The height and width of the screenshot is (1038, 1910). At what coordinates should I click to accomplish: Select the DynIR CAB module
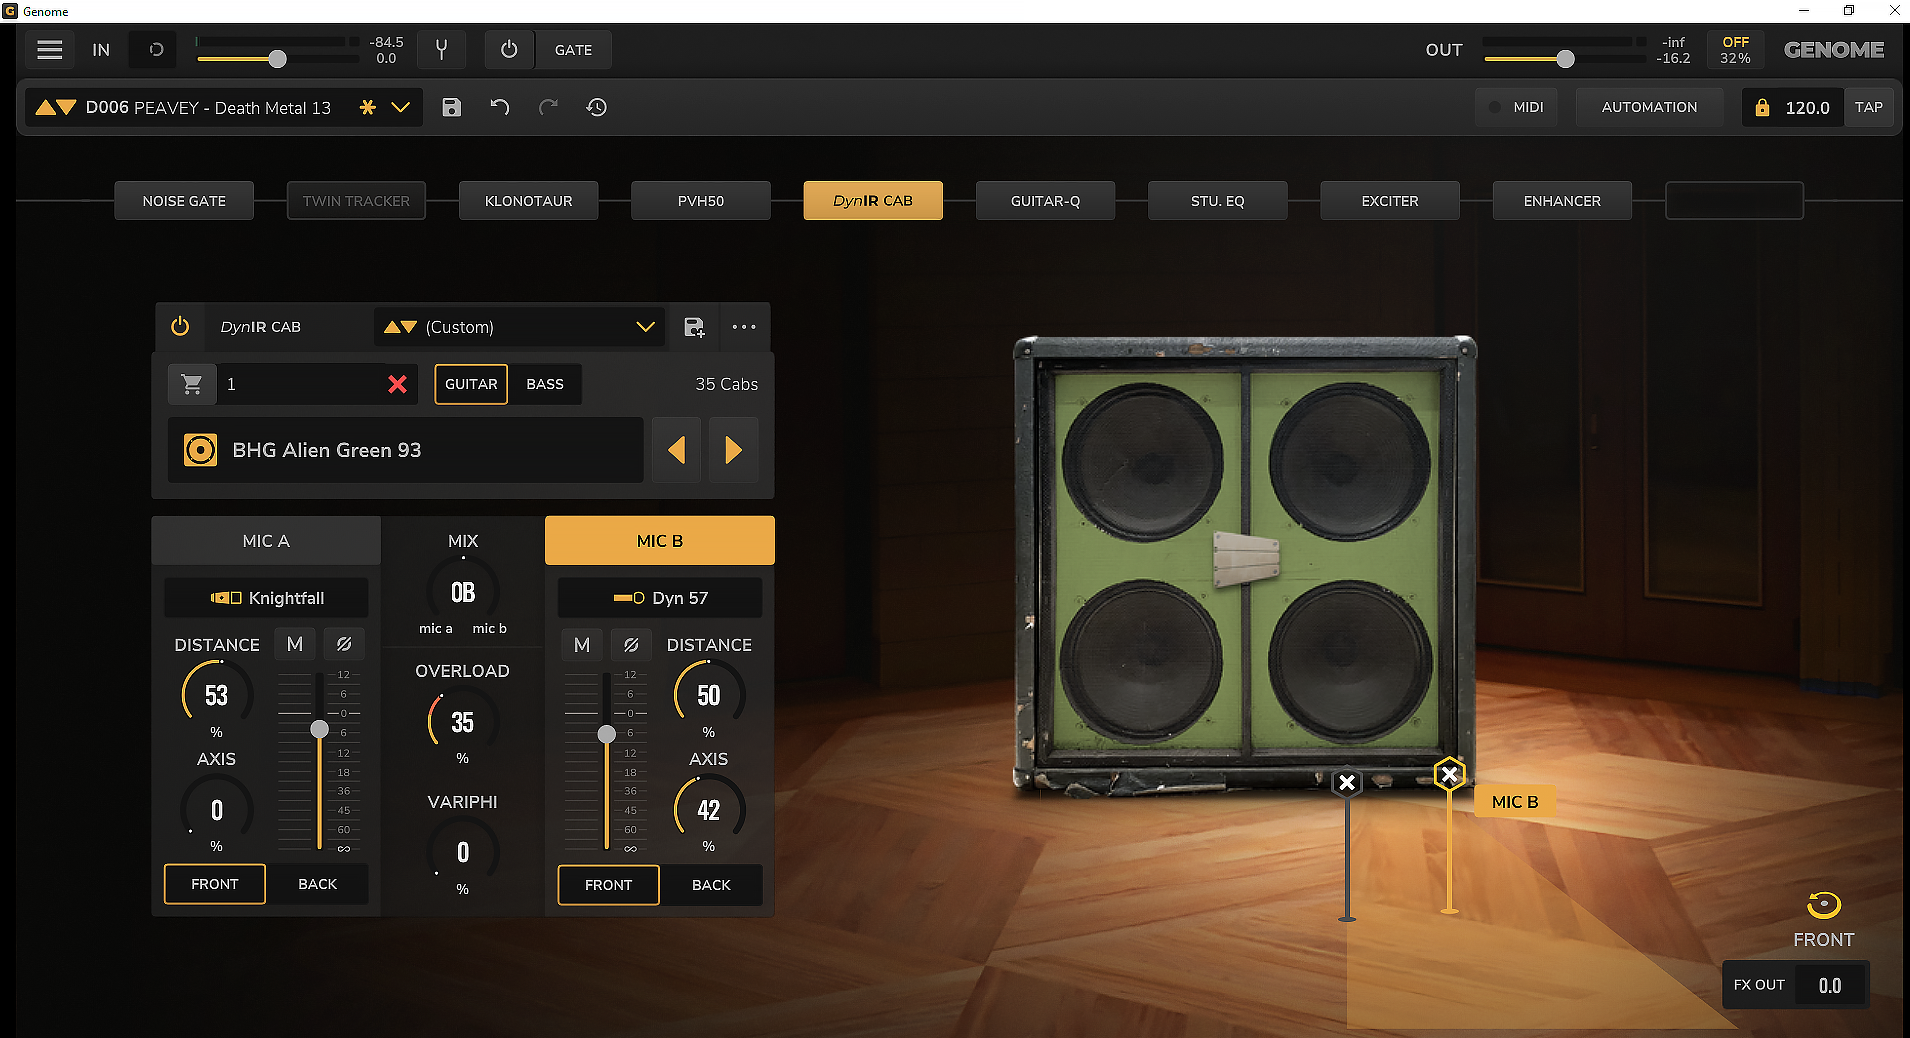873,201
